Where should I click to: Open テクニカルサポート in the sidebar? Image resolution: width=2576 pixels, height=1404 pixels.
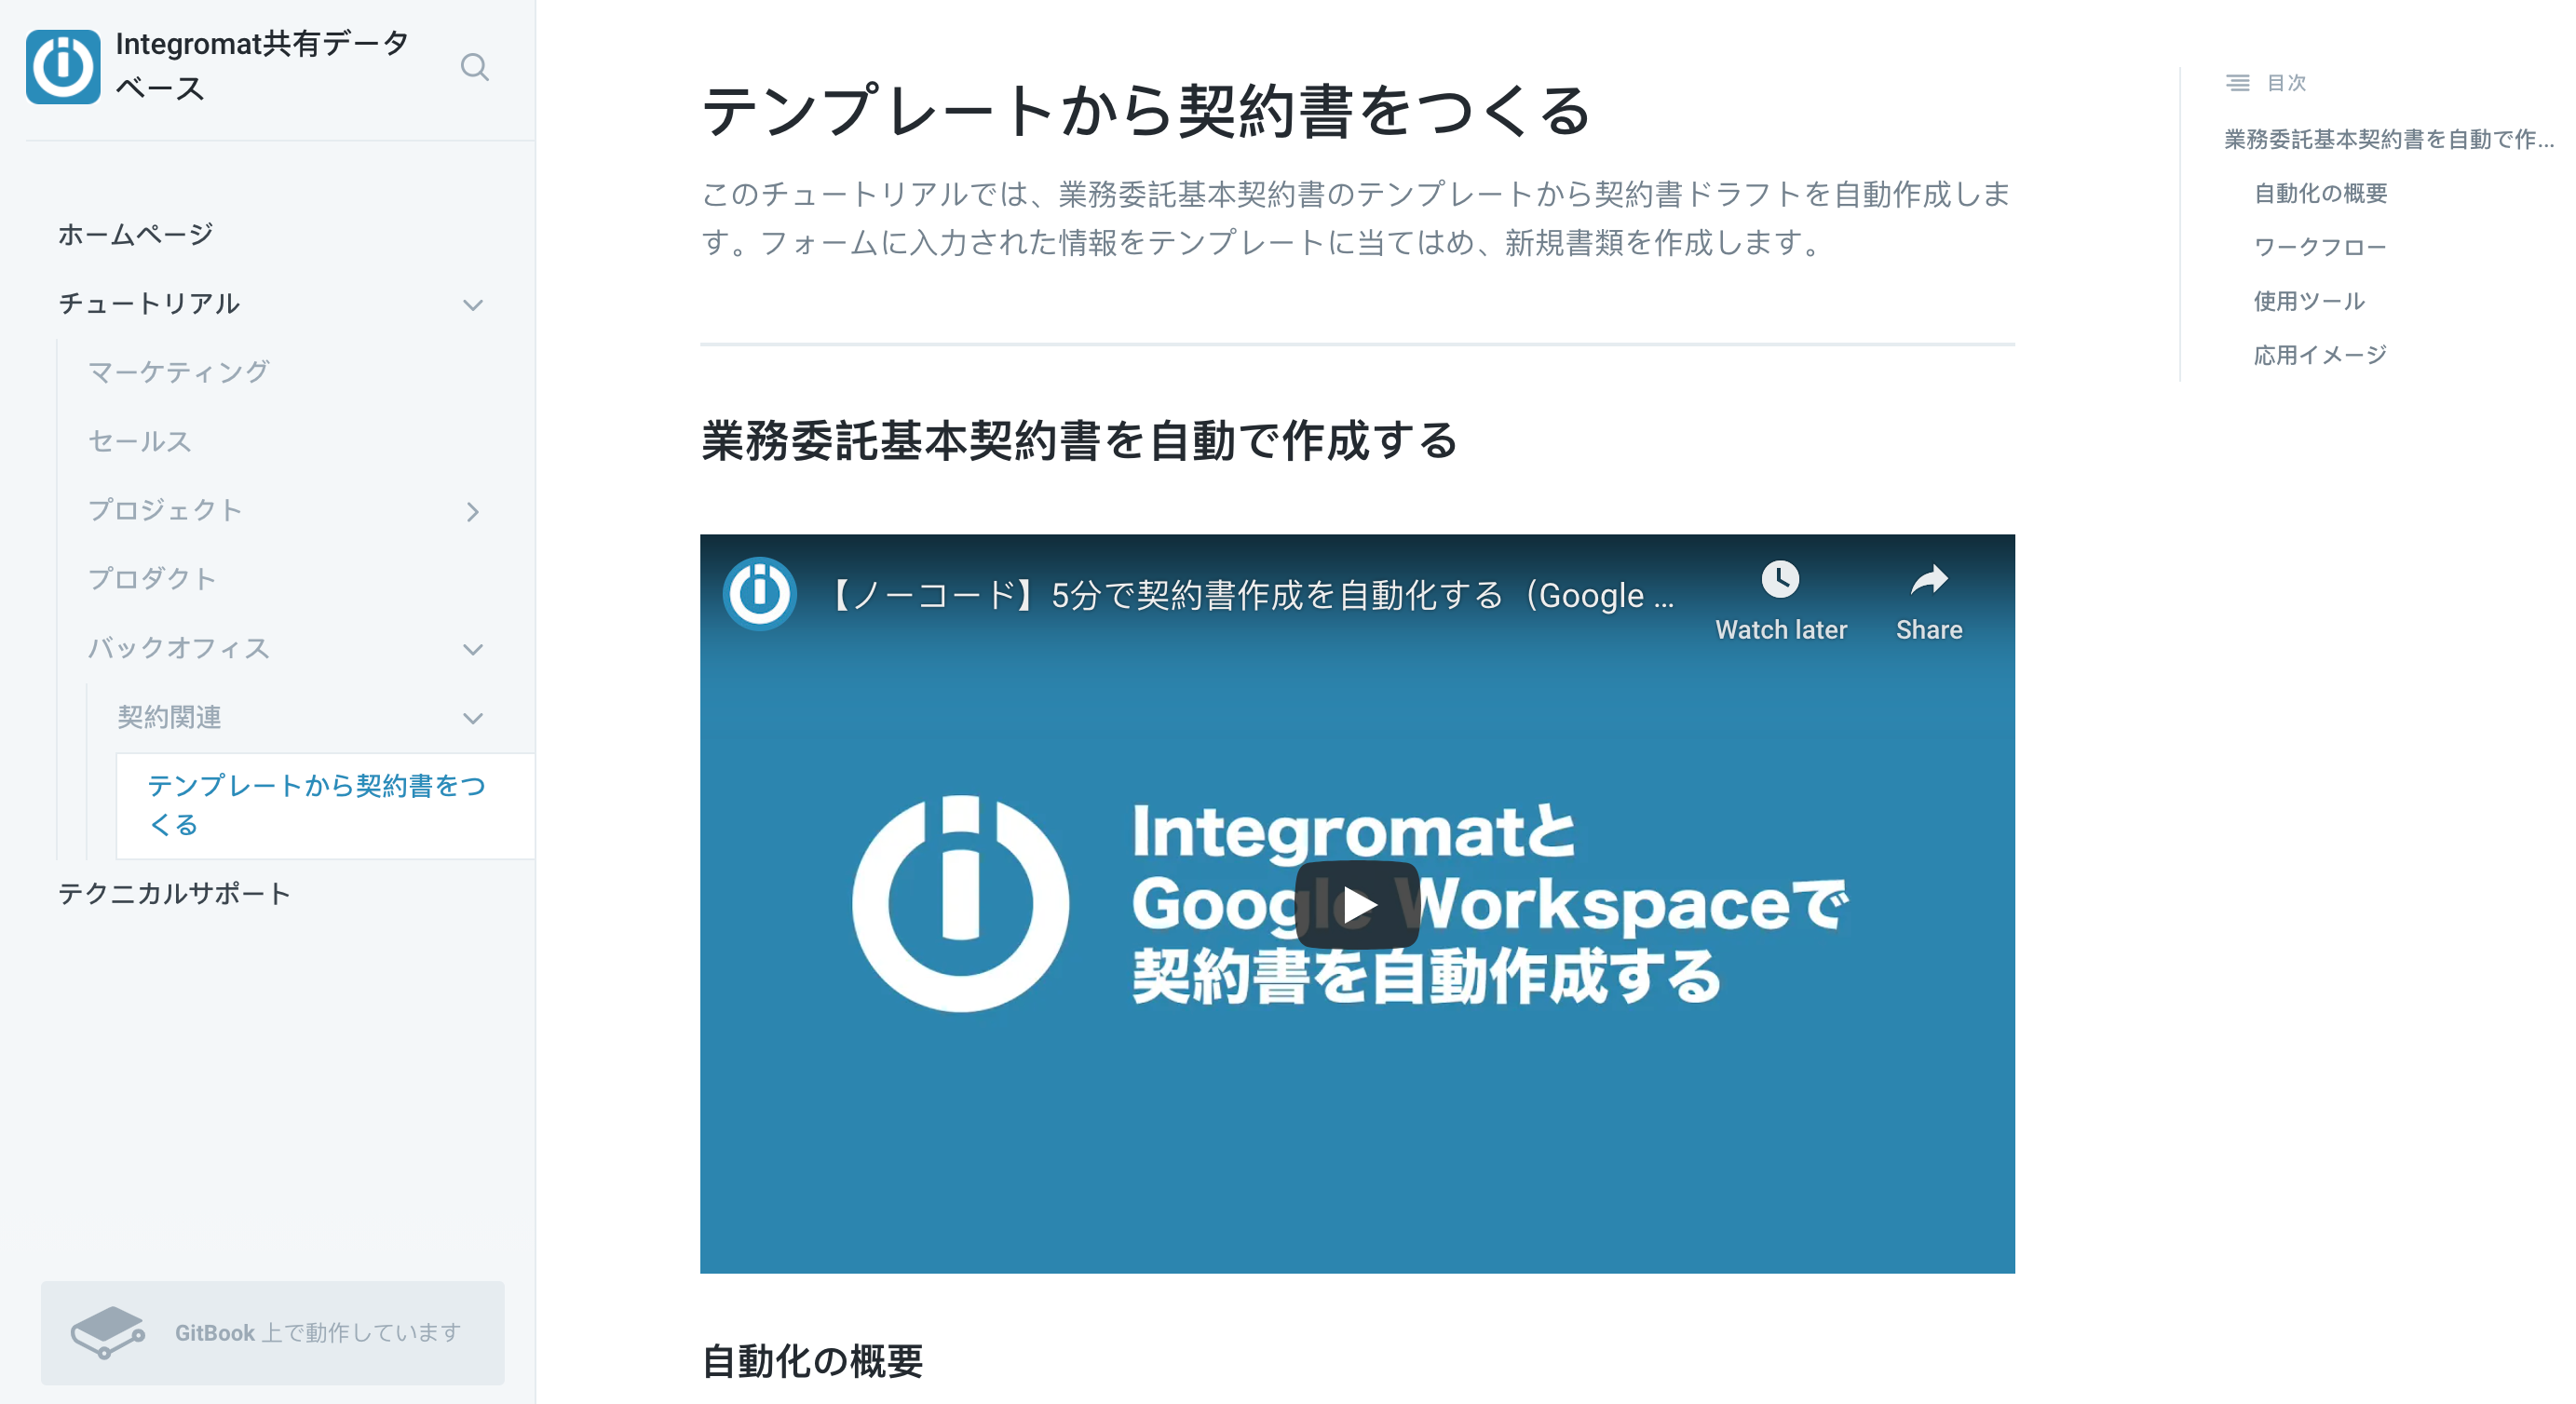174,893
